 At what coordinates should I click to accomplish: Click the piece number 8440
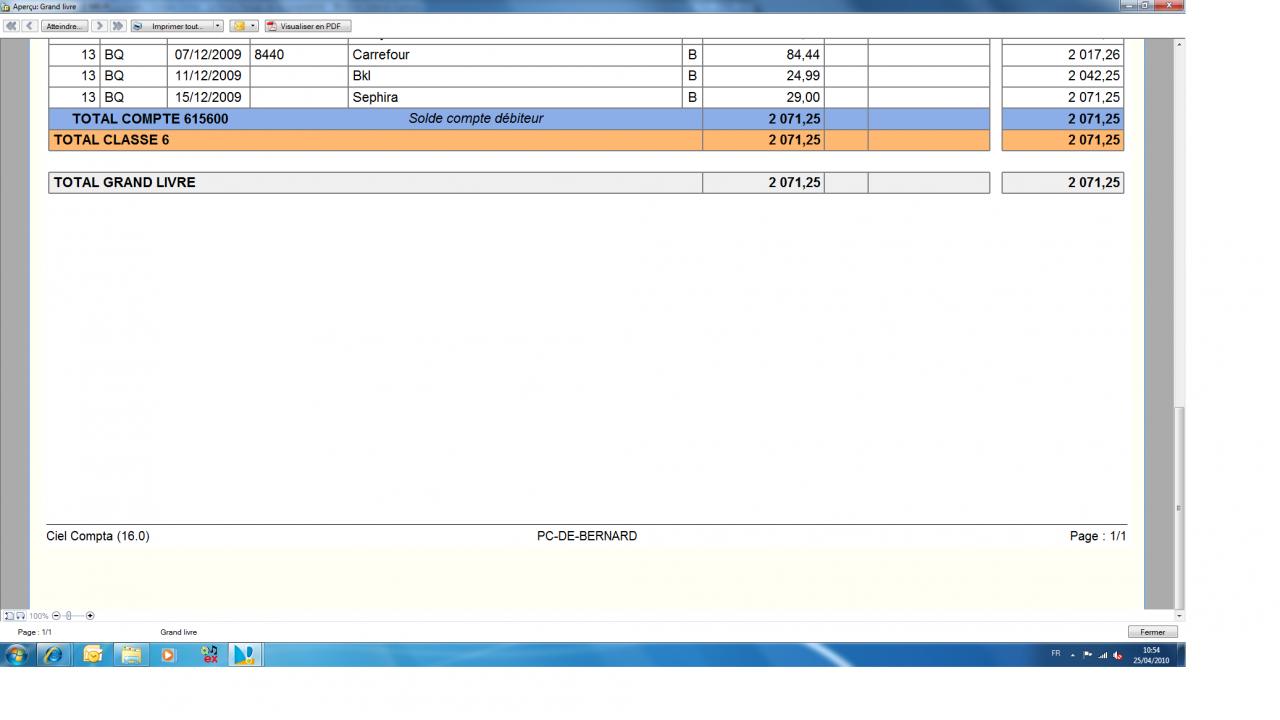269,55
